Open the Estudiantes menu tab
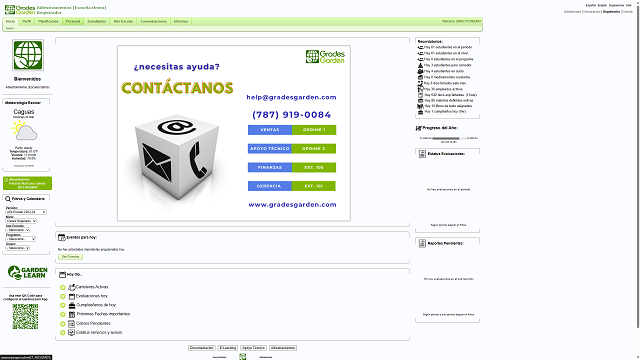640x360 pixels. click(97, 21)
